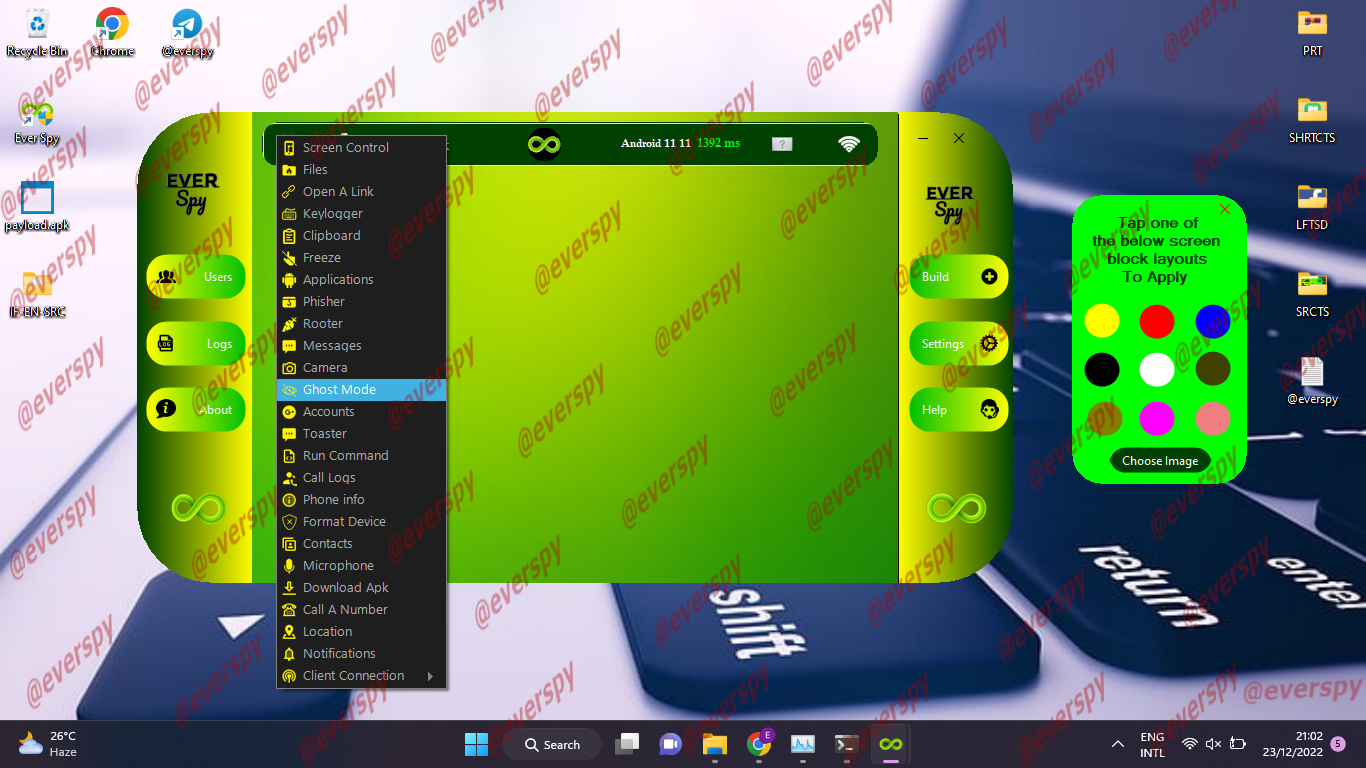Pick the red screen block color
The height and width of the screenshot is (768, 1366).
1157,321
